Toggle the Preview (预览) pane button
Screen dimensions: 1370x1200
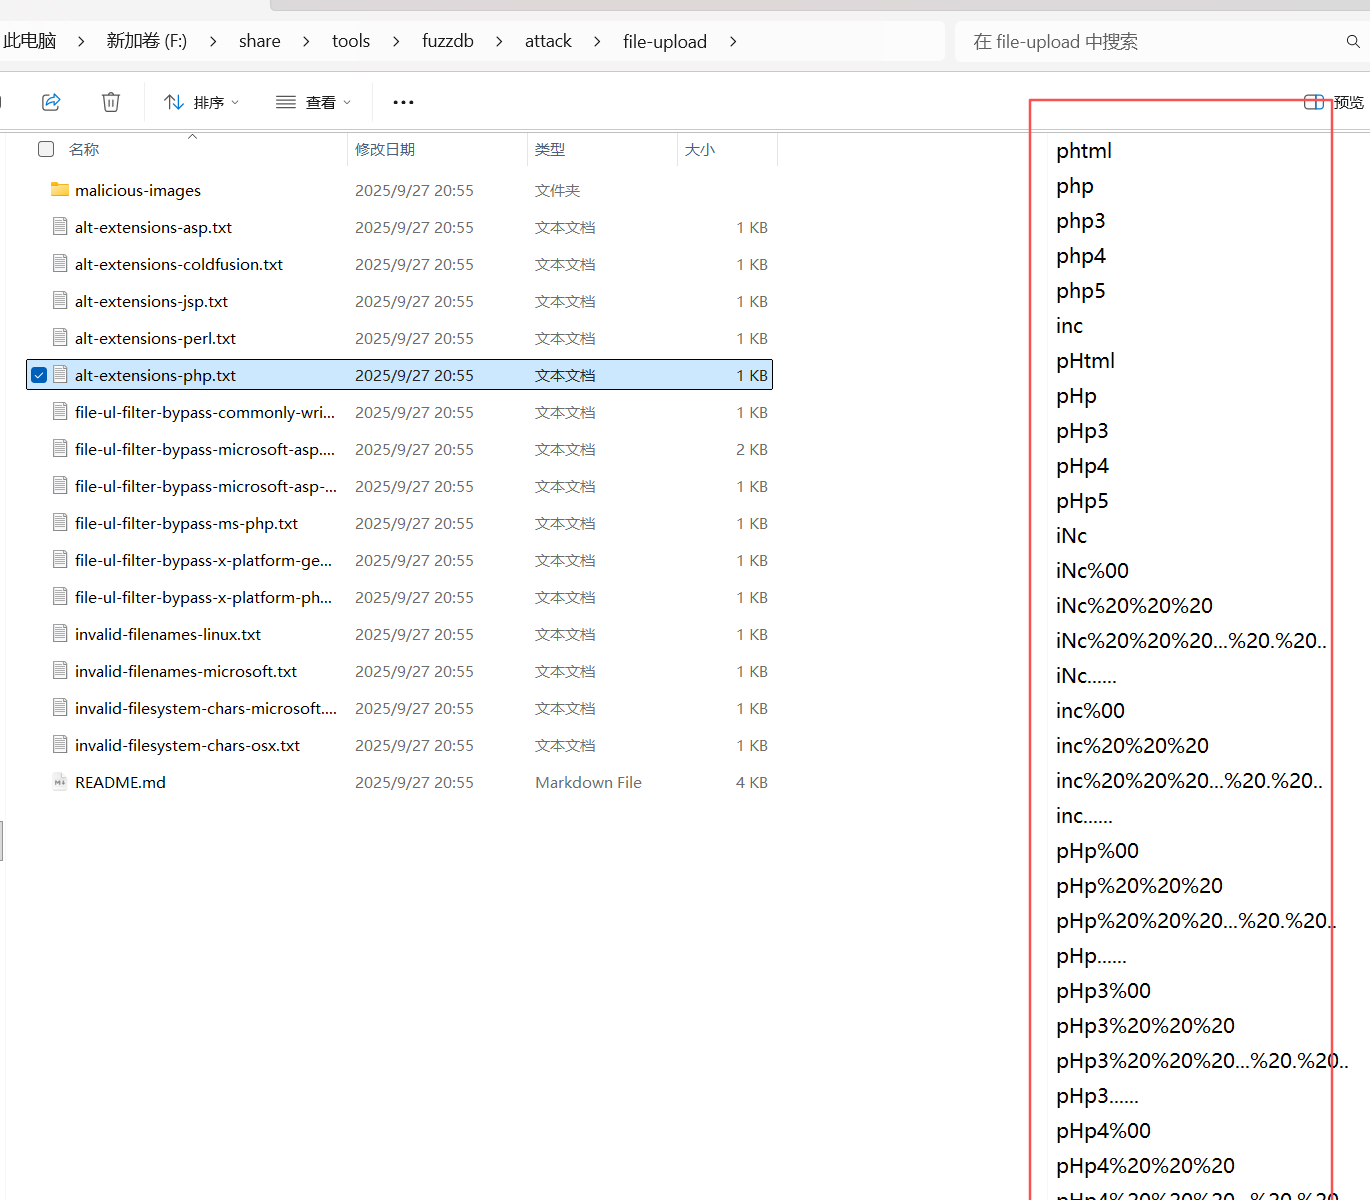(1334, 102)
